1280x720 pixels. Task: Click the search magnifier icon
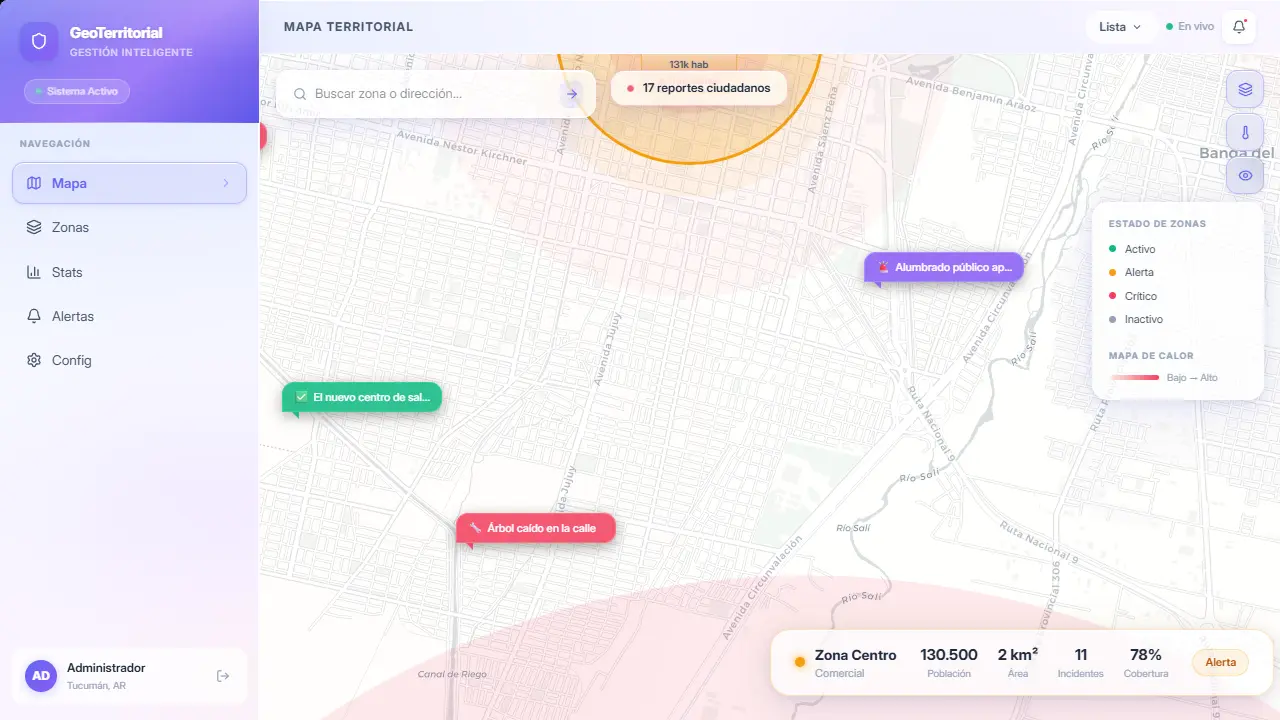click(x=299, y=94)
